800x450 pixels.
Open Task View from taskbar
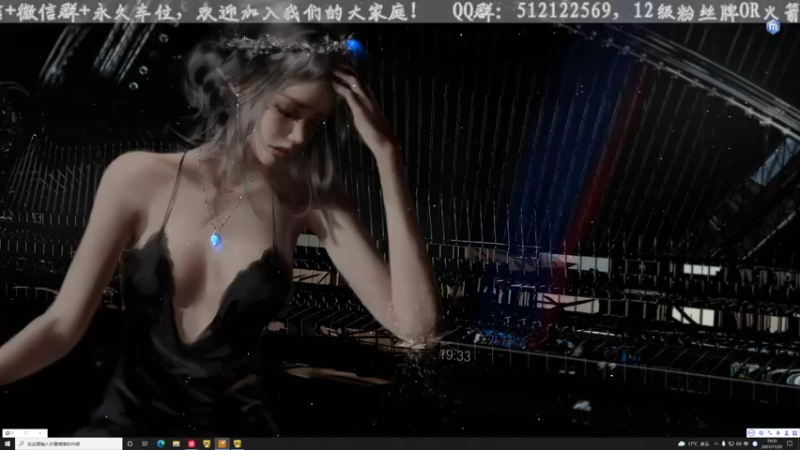point(145,444)
